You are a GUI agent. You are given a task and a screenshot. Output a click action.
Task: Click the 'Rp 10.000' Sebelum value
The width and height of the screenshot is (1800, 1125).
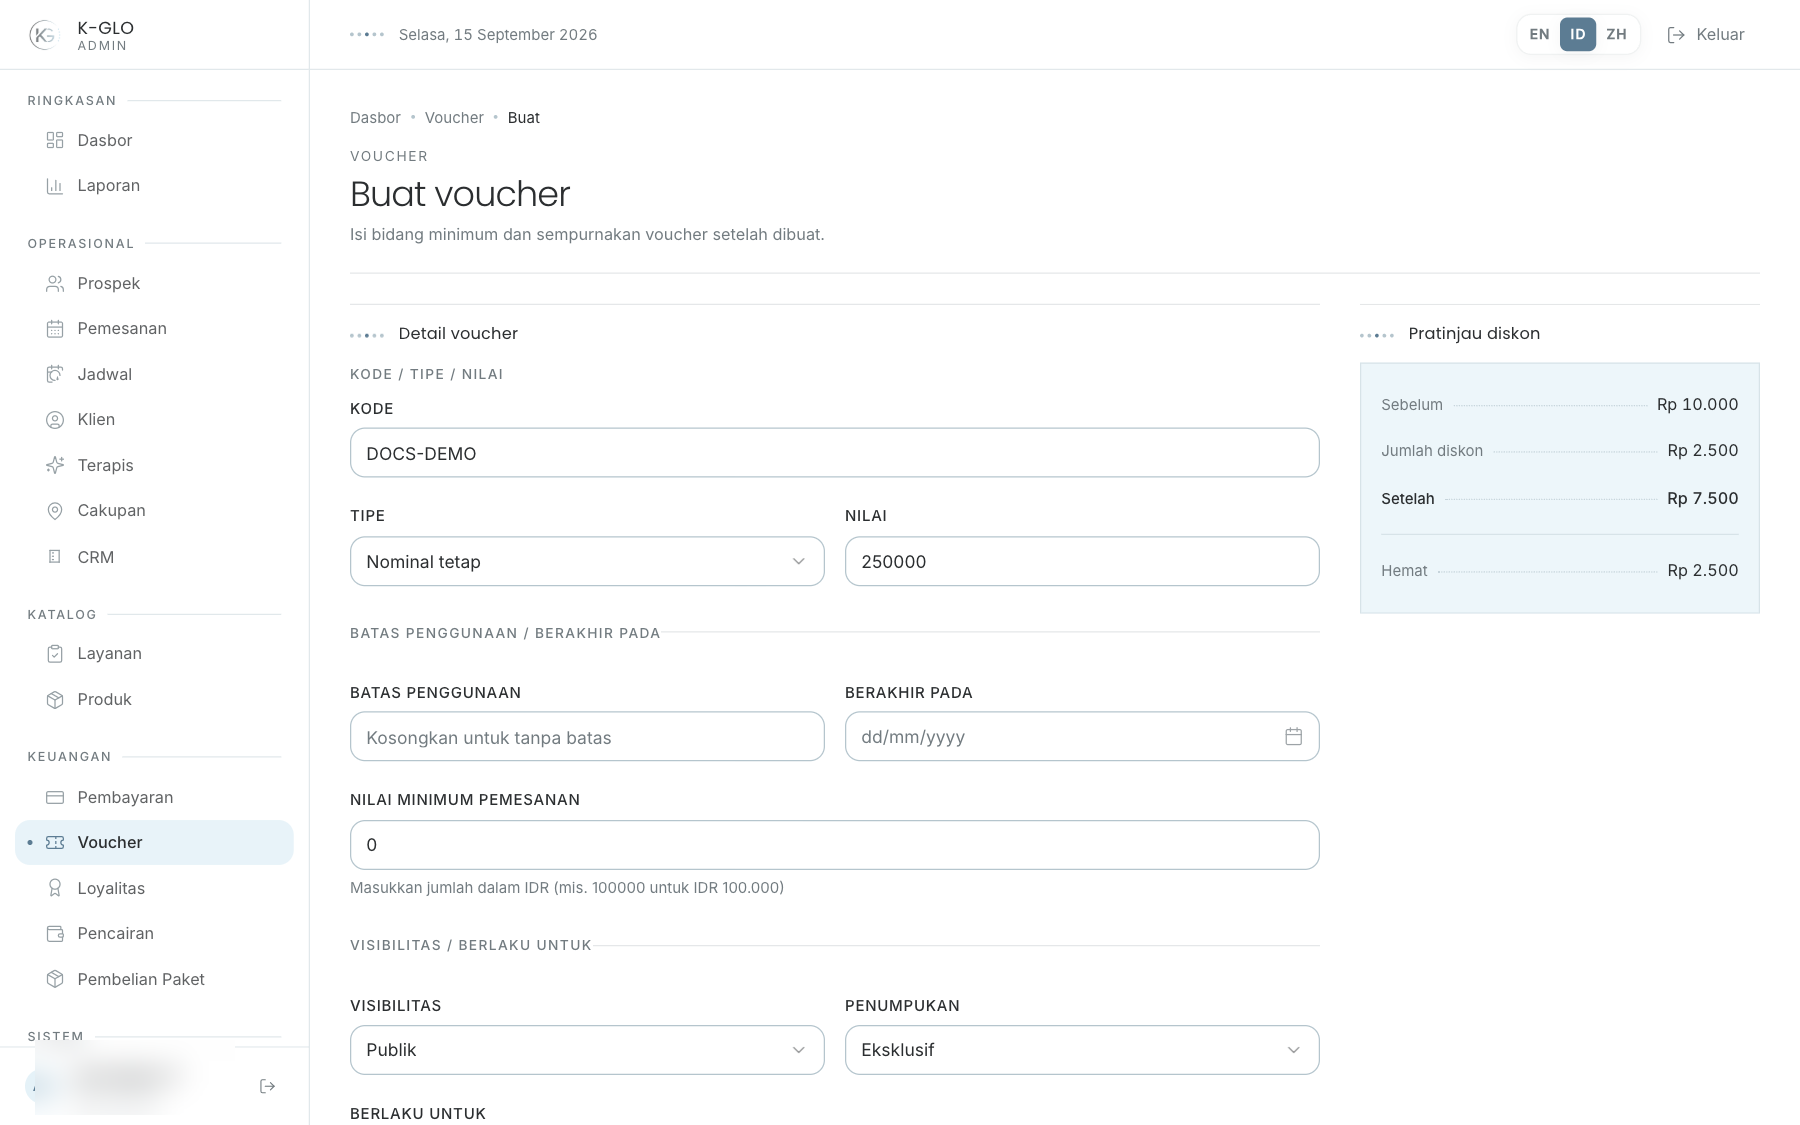click(1698, 405)
